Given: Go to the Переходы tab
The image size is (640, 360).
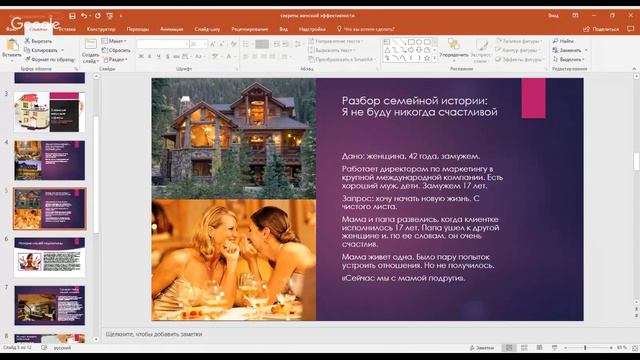Looking at the screenshot, I should click(x=138, y=29).
